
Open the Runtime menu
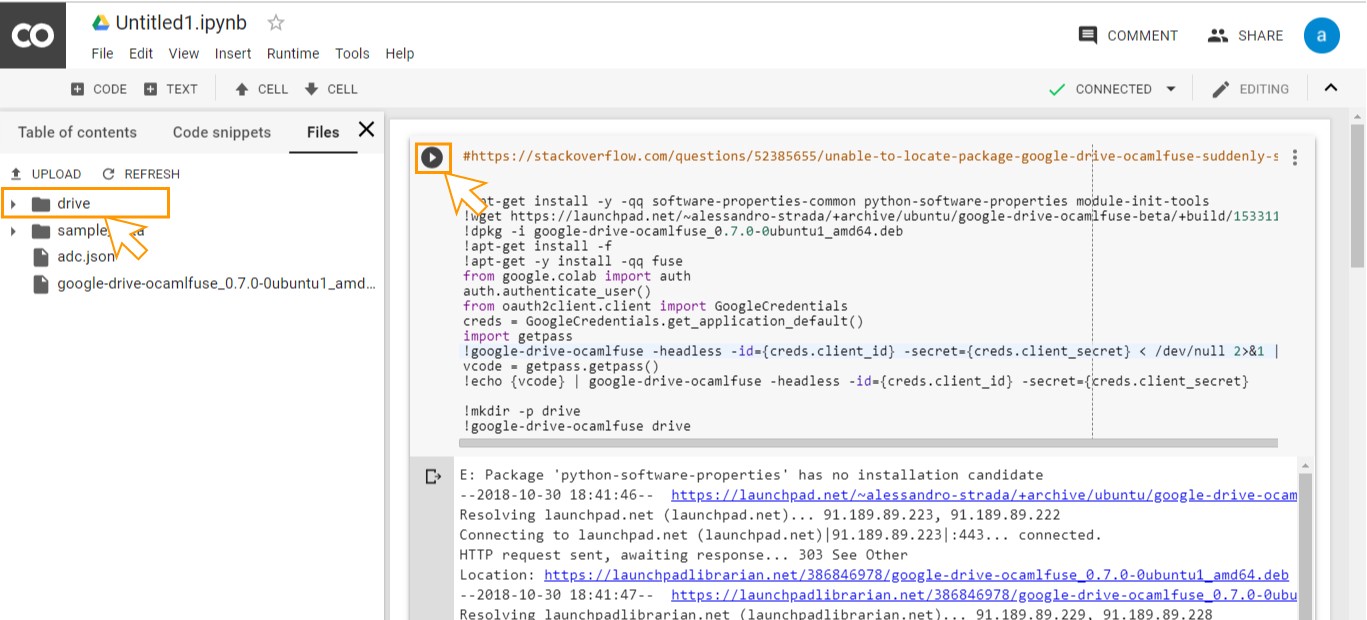coord(293,54)
